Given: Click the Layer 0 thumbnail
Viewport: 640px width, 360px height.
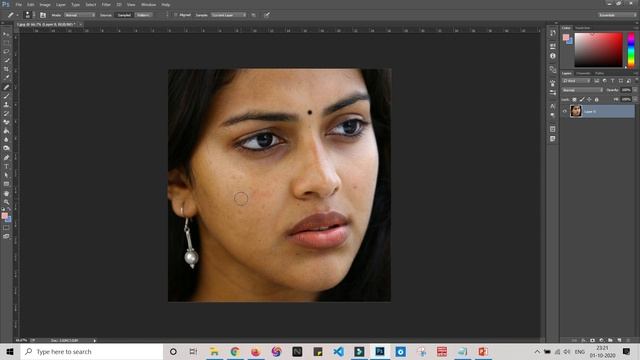Looking at the screenshot, I should [x=576, y=111].
